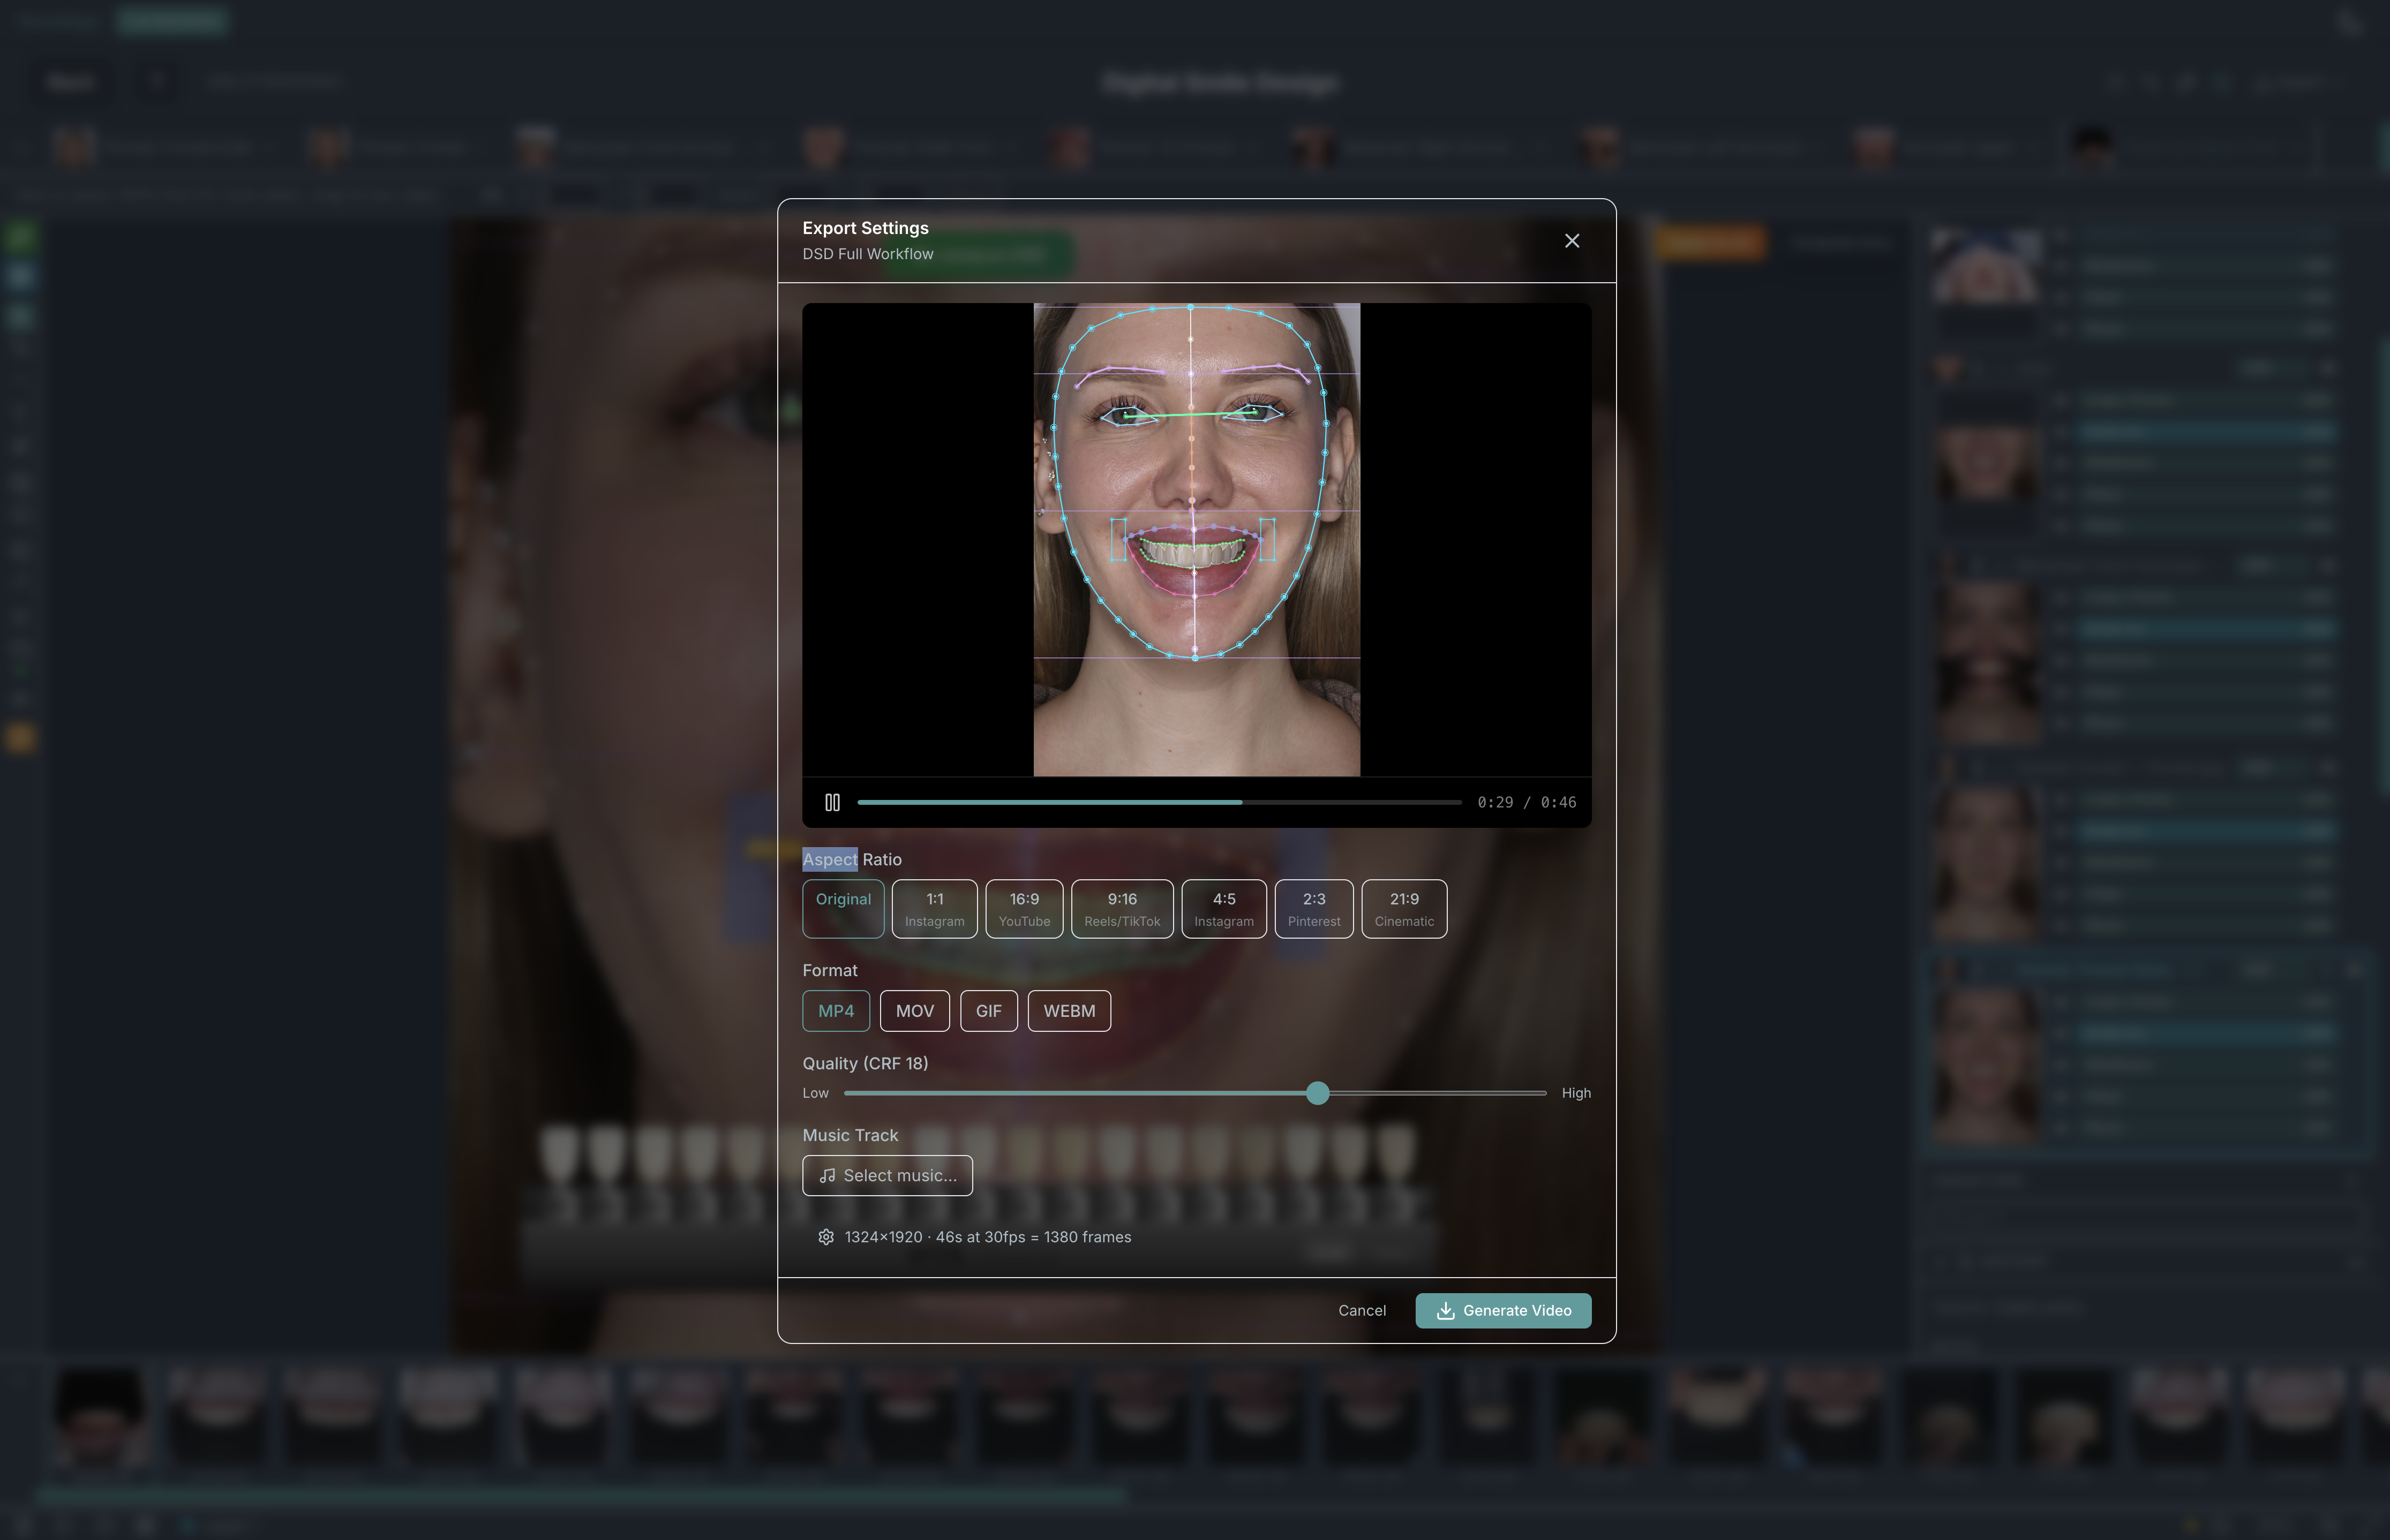Choose 1:1 Instagram aspect ratio

(x=934, y=908)
